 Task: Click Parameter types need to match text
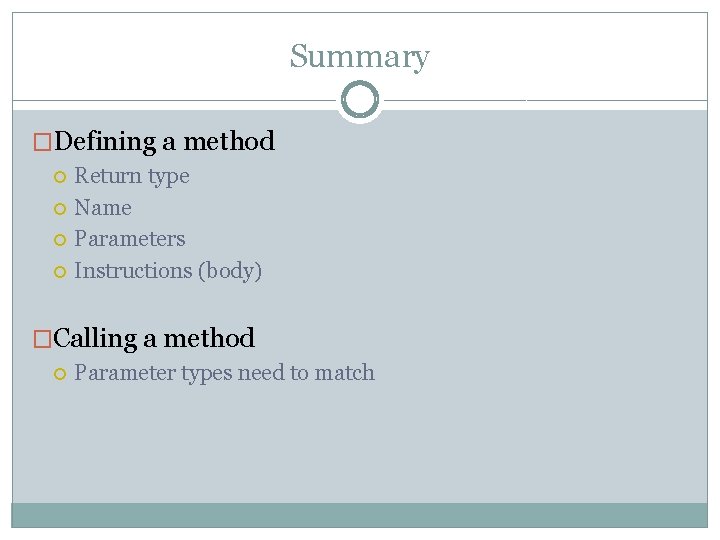click(224, 373)
